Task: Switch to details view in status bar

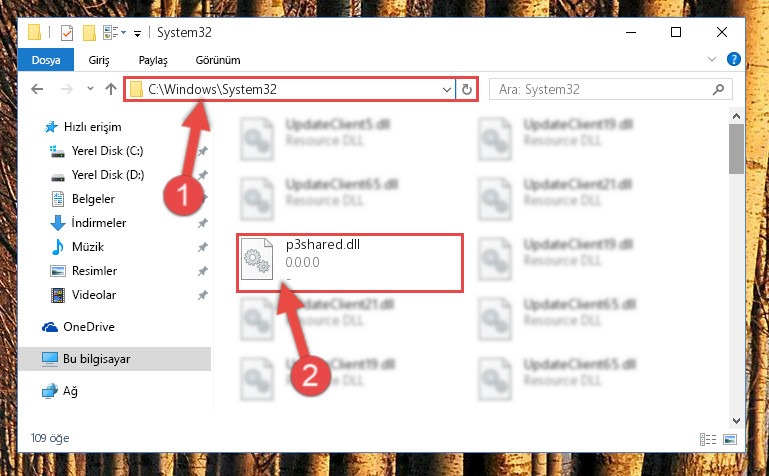Action: 708,439
